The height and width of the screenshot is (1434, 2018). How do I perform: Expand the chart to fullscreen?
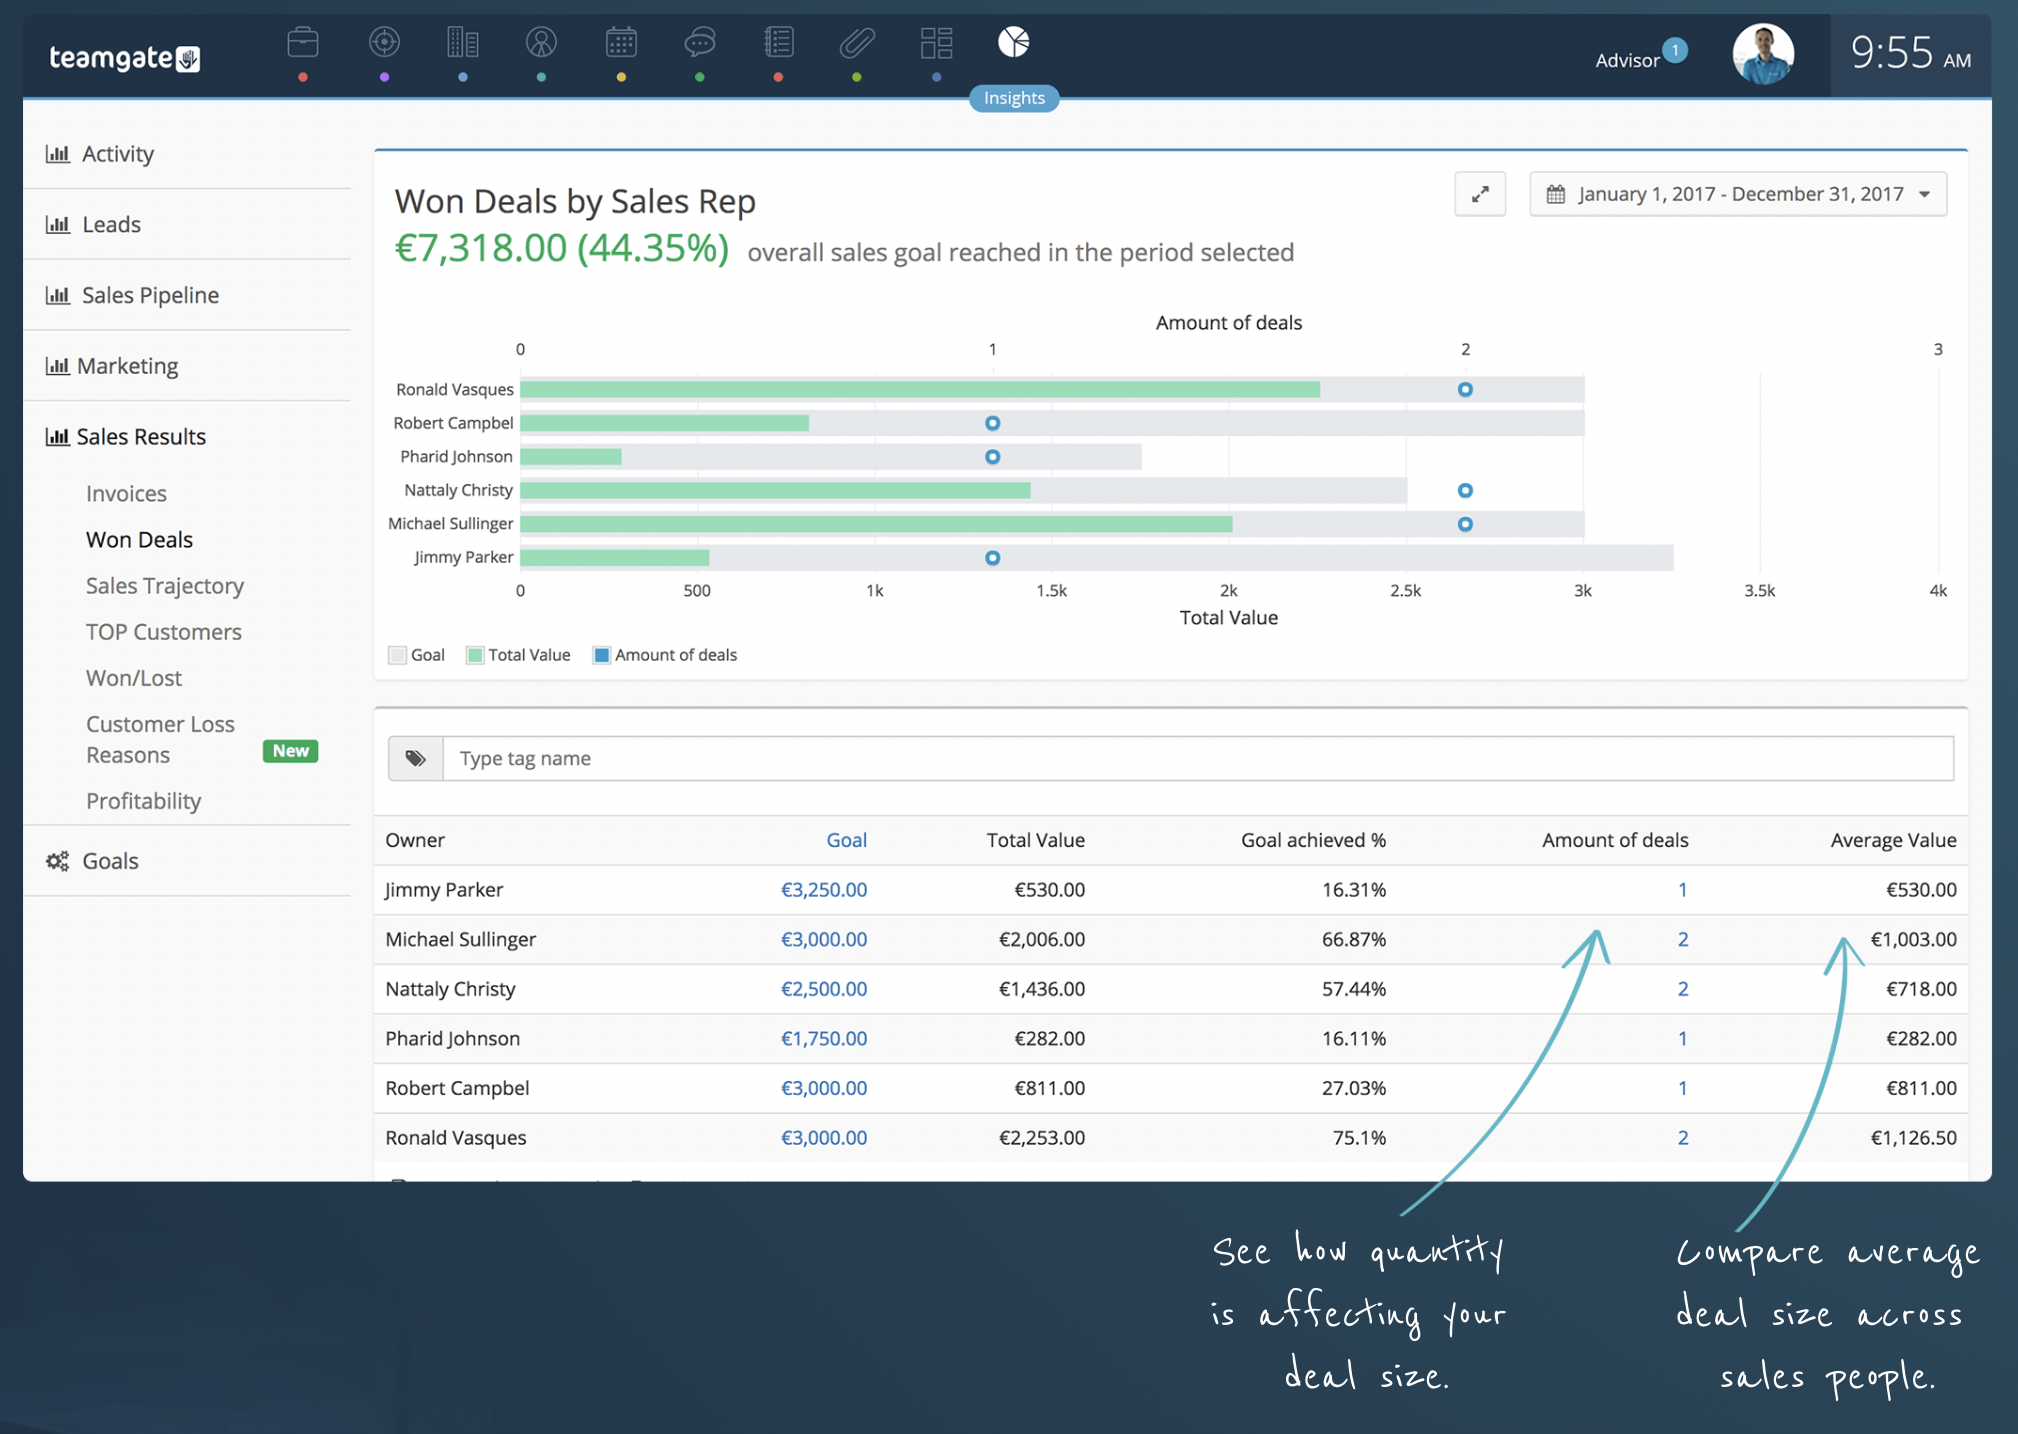(1480, 194)
